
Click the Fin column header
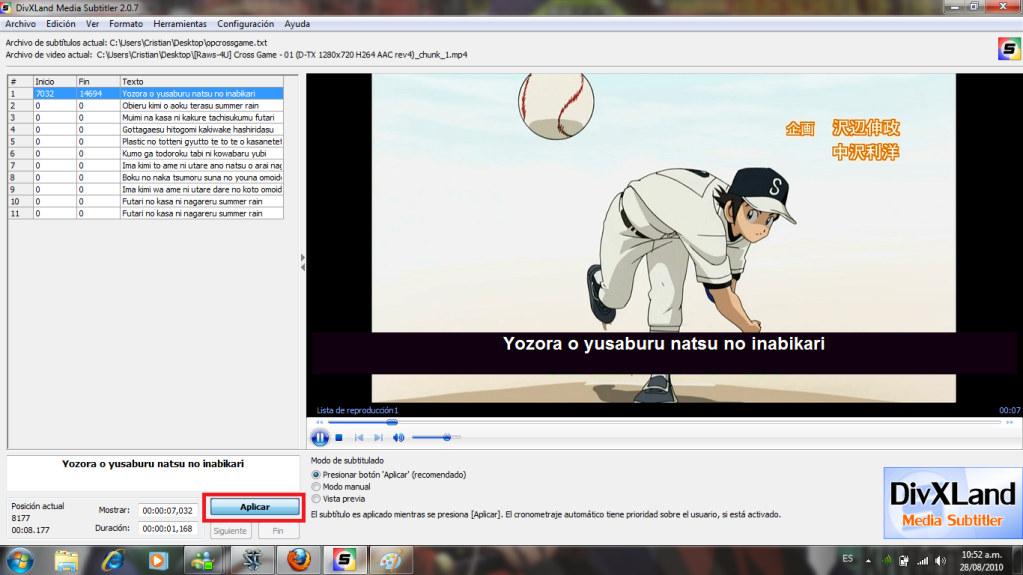coord(98,82)
